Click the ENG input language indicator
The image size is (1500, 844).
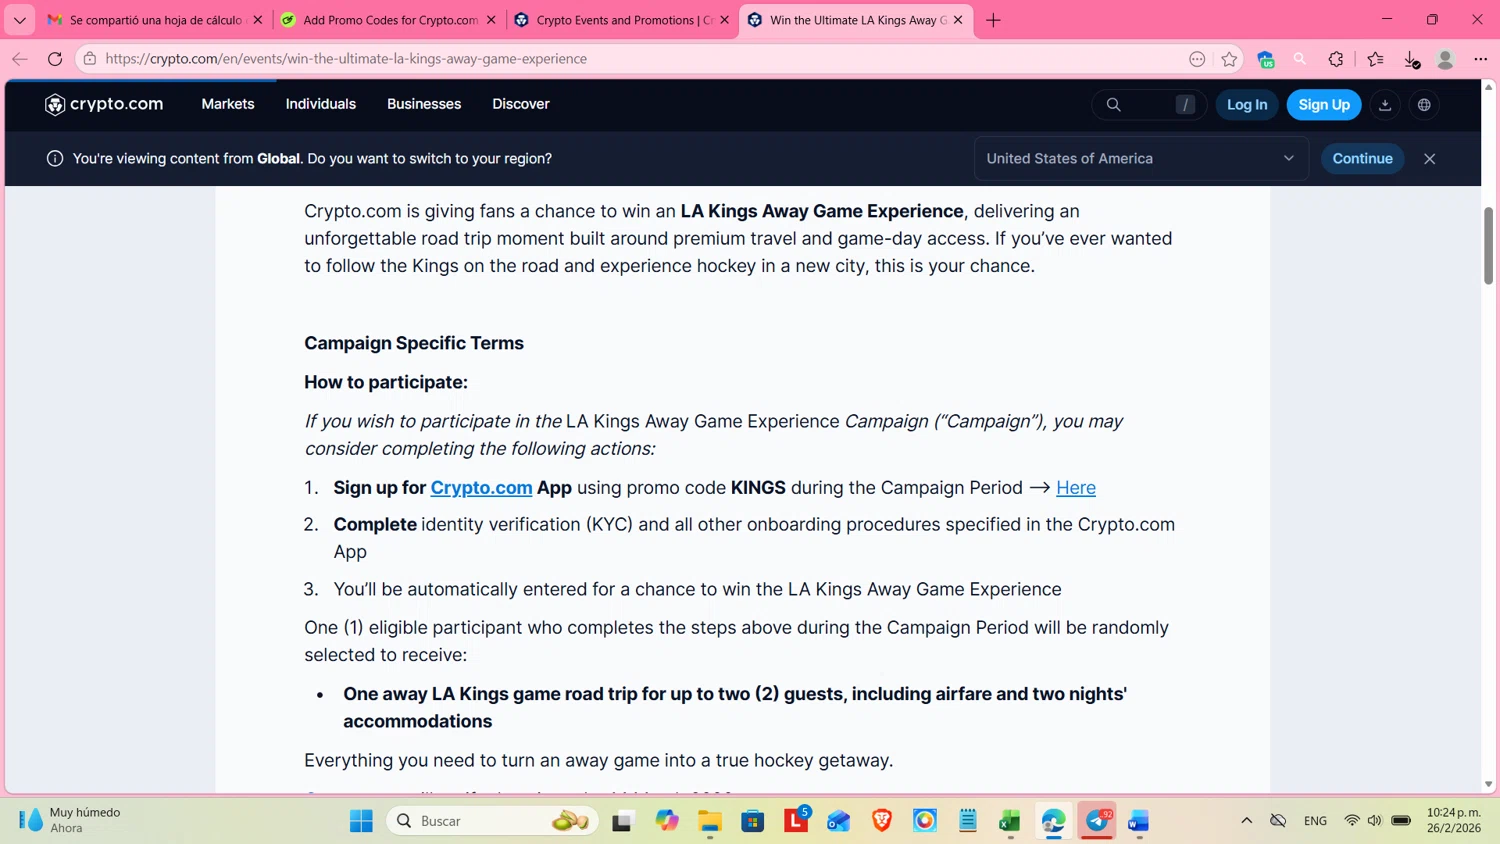[x=1315, y=821]
